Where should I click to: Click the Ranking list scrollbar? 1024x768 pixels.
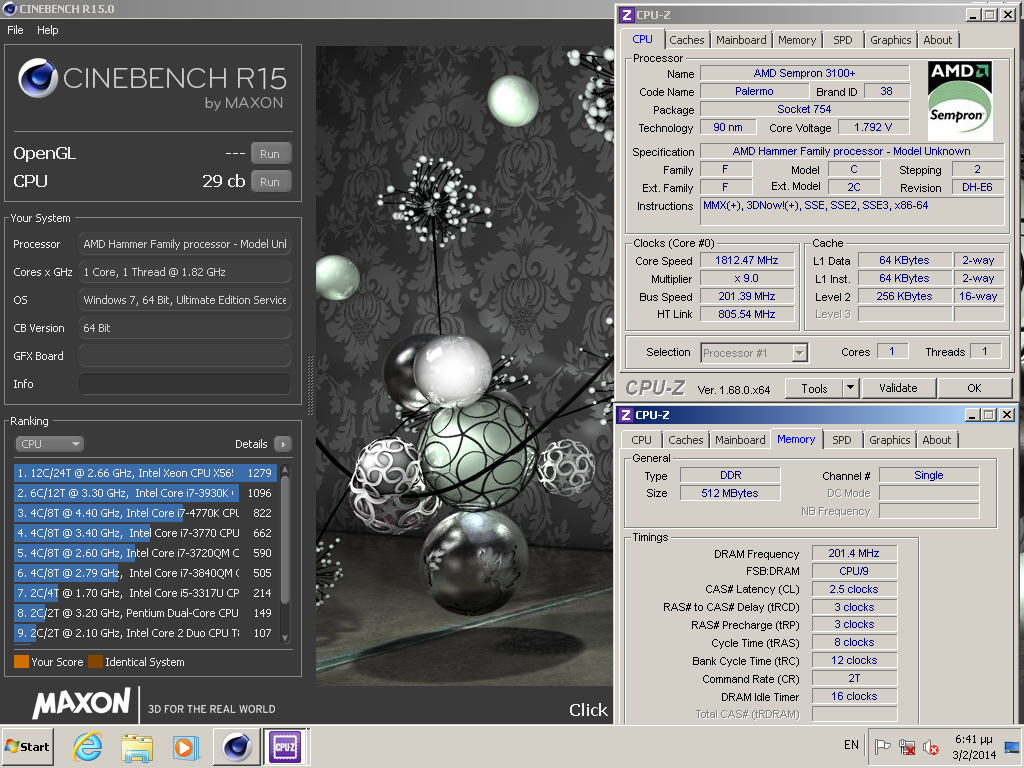[285, 539]
